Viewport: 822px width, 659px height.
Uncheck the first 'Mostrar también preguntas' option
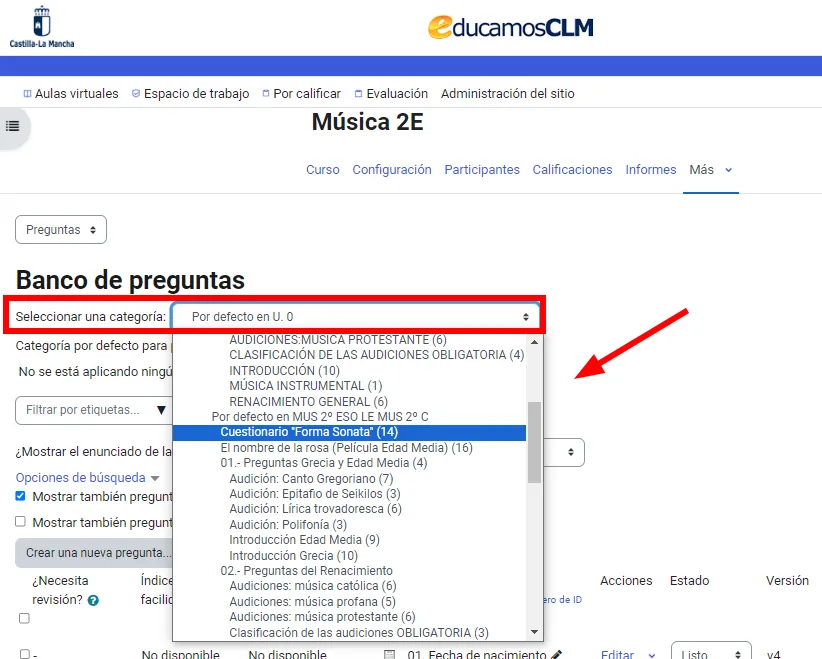tap(21, 496)
